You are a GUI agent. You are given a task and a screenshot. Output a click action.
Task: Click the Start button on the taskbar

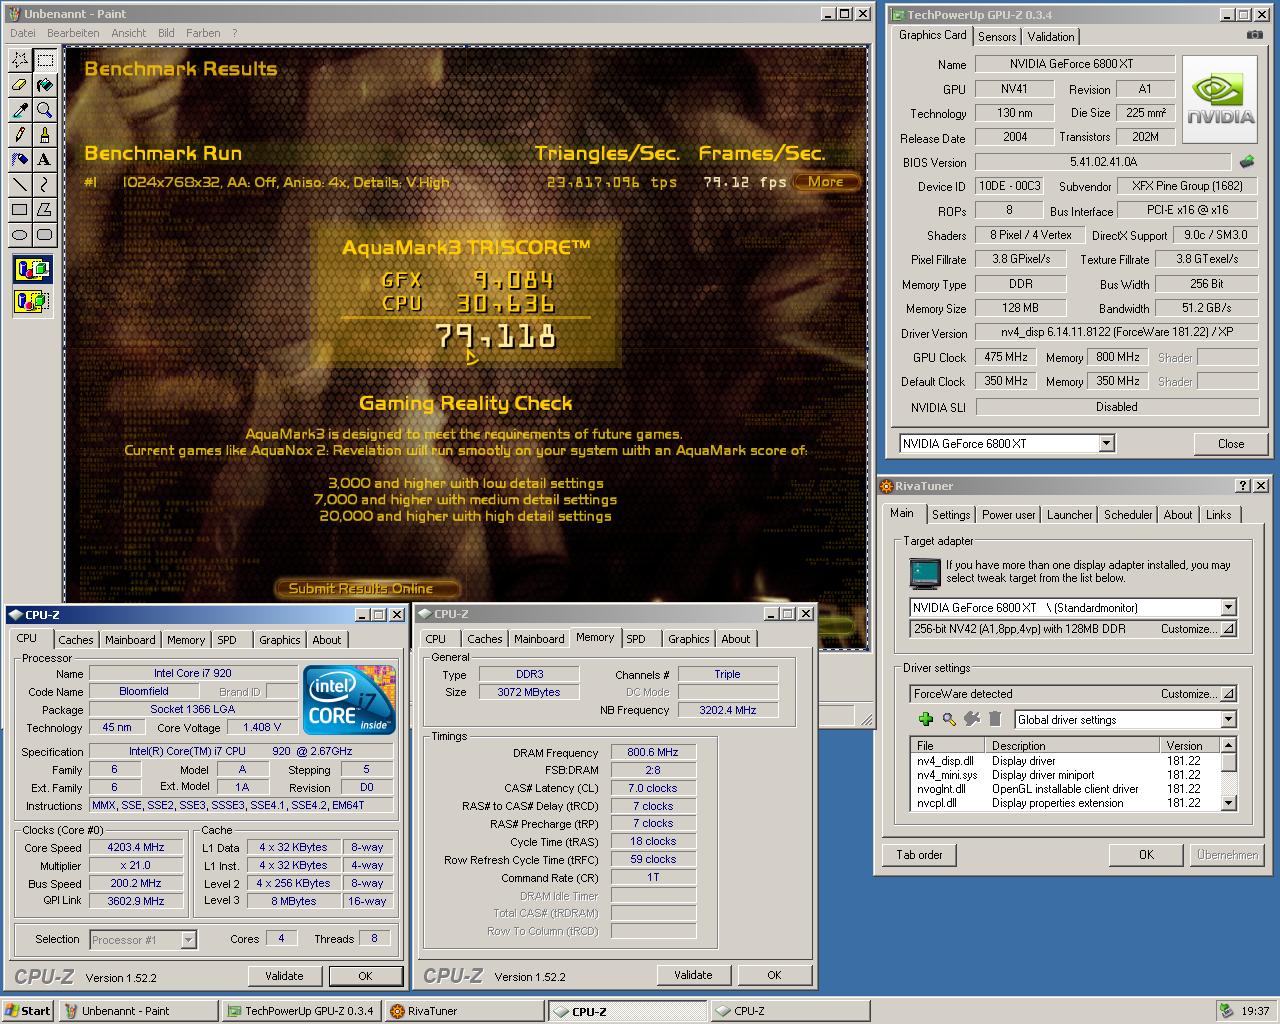pos(28,1011)
